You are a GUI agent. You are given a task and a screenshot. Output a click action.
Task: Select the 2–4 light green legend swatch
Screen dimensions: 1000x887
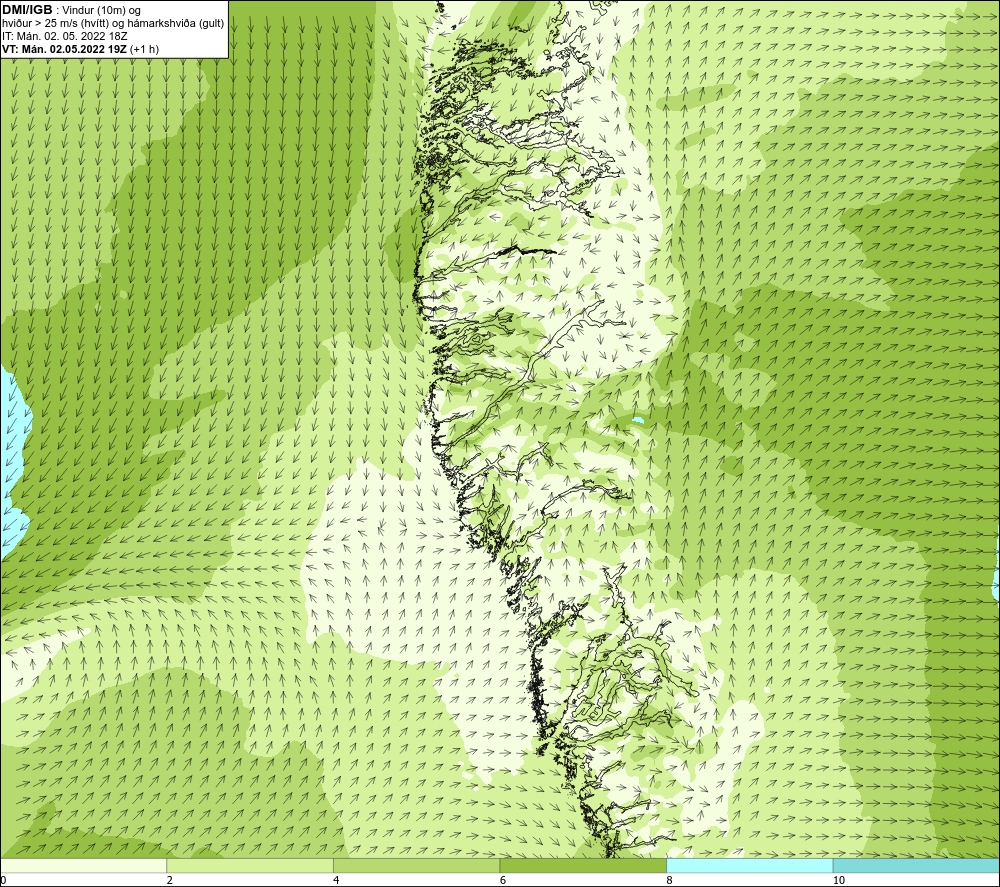point(250,865)
